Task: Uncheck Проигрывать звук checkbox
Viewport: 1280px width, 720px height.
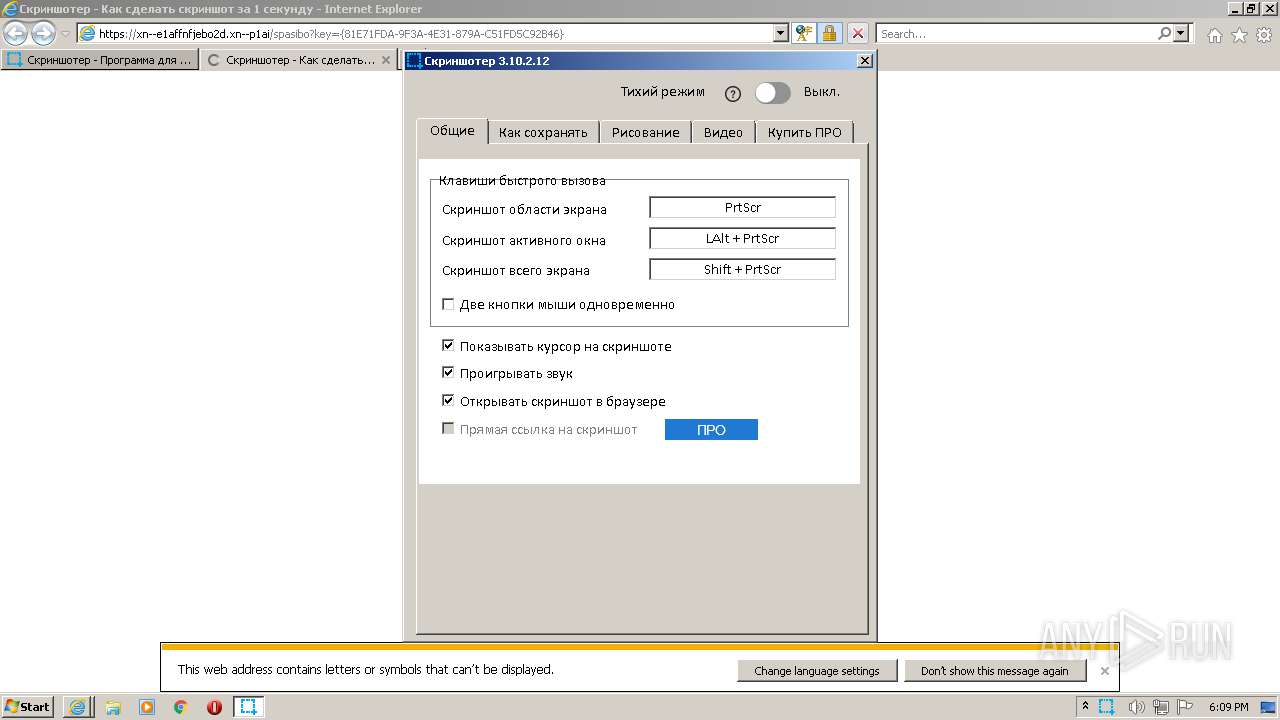Action: click(x=448, y=373)
